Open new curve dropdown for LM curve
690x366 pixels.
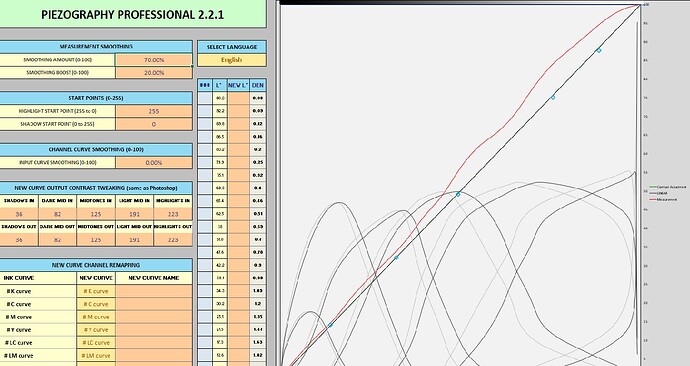click(96, 355)
